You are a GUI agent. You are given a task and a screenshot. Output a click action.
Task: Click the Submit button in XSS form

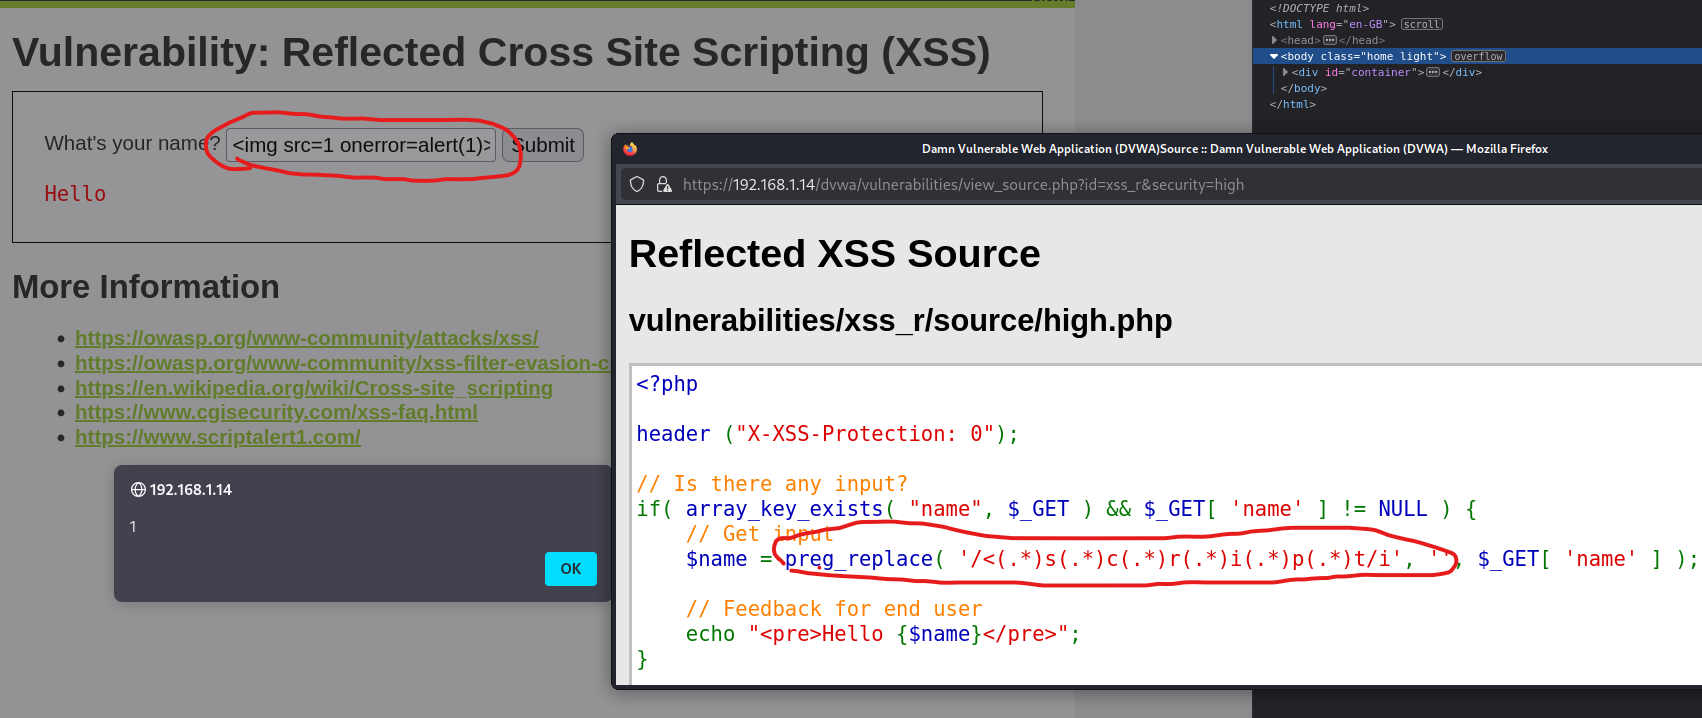point(543,145)
